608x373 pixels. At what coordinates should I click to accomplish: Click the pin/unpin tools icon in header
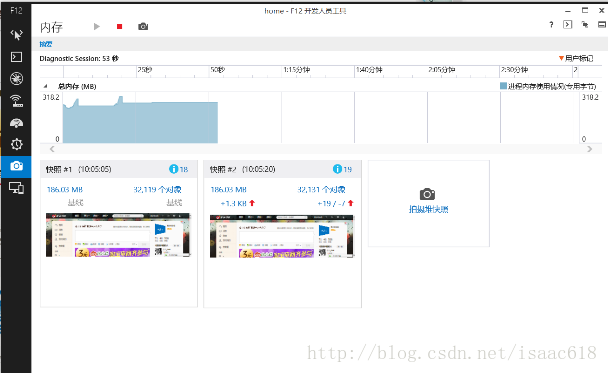pyautogui.click(x=585, y=25)
